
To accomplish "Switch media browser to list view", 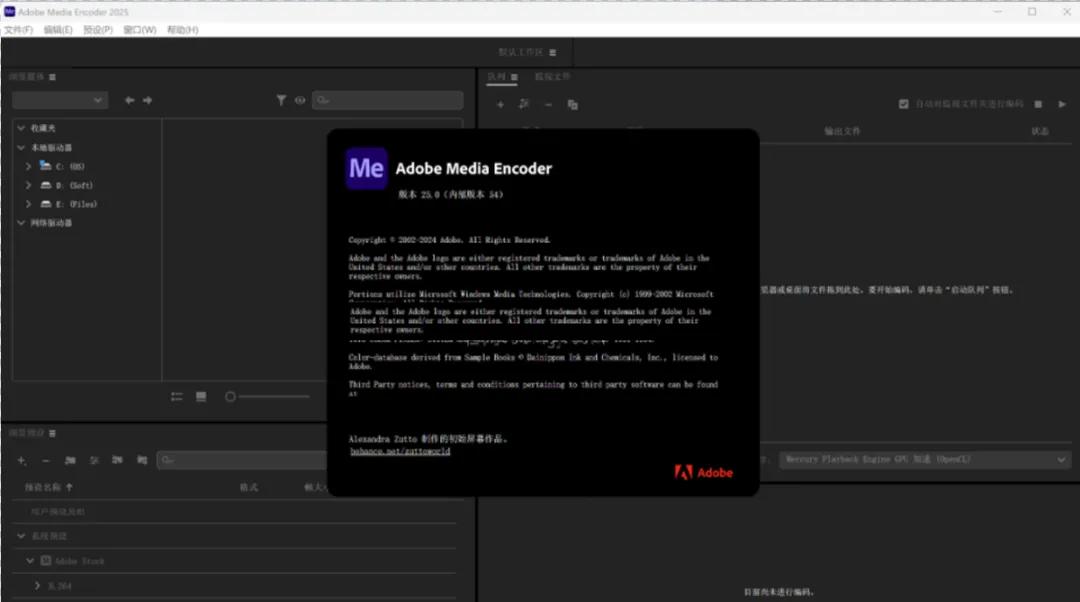I will point(177,397).
